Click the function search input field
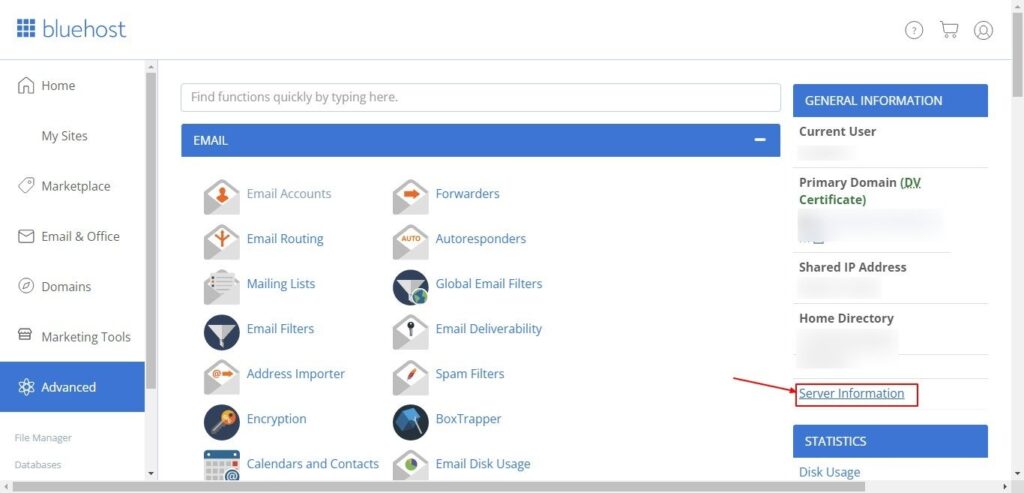 pos(480,97)
